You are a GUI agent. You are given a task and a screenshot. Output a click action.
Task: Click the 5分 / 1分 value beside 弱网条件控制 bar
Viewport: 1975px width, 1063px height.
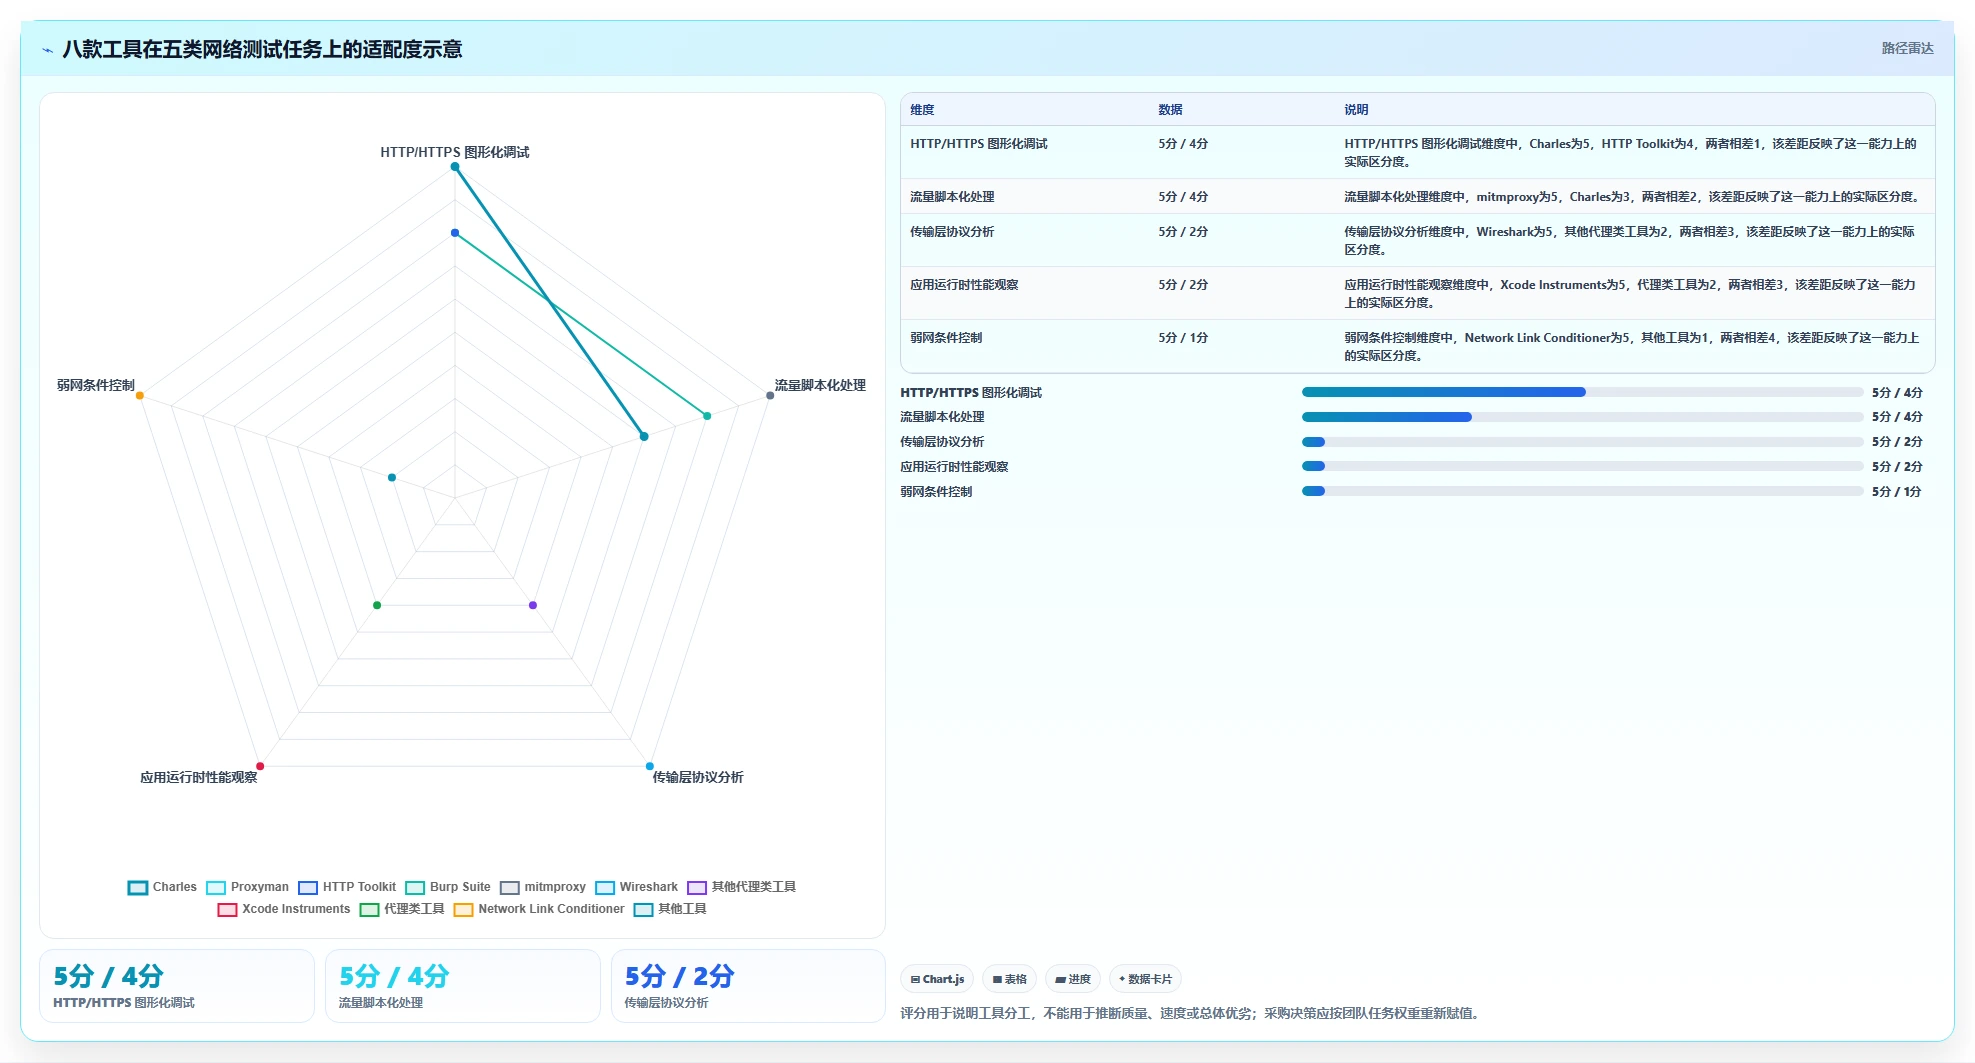(x=1897, y=492)
